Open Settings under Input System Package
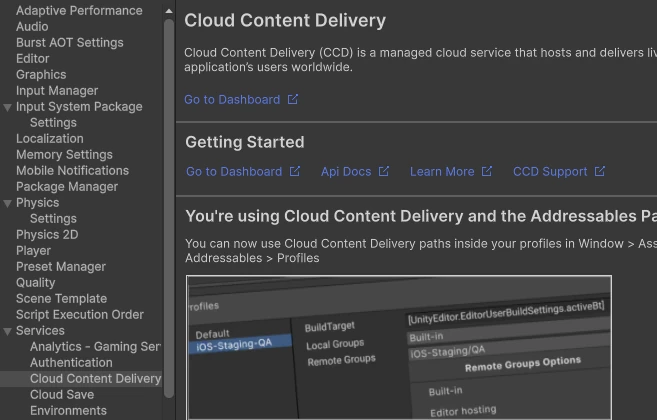657x420 pixels. click(53, 122)
